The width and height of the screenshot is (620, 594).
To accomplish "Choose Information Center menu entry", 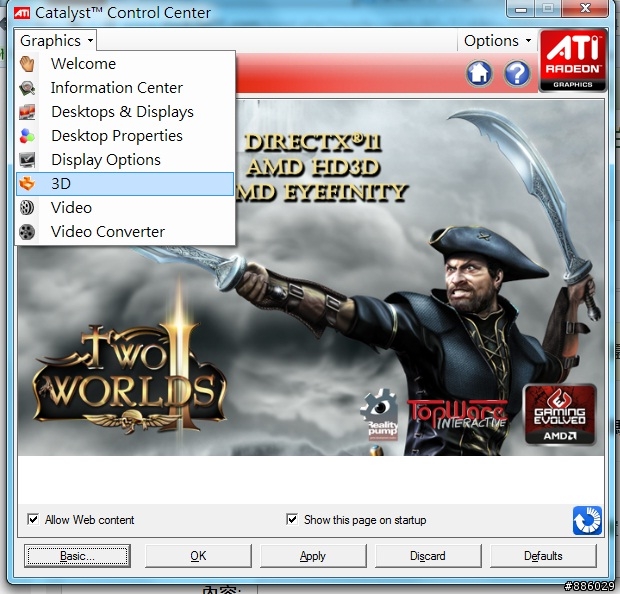I will 125,88.
